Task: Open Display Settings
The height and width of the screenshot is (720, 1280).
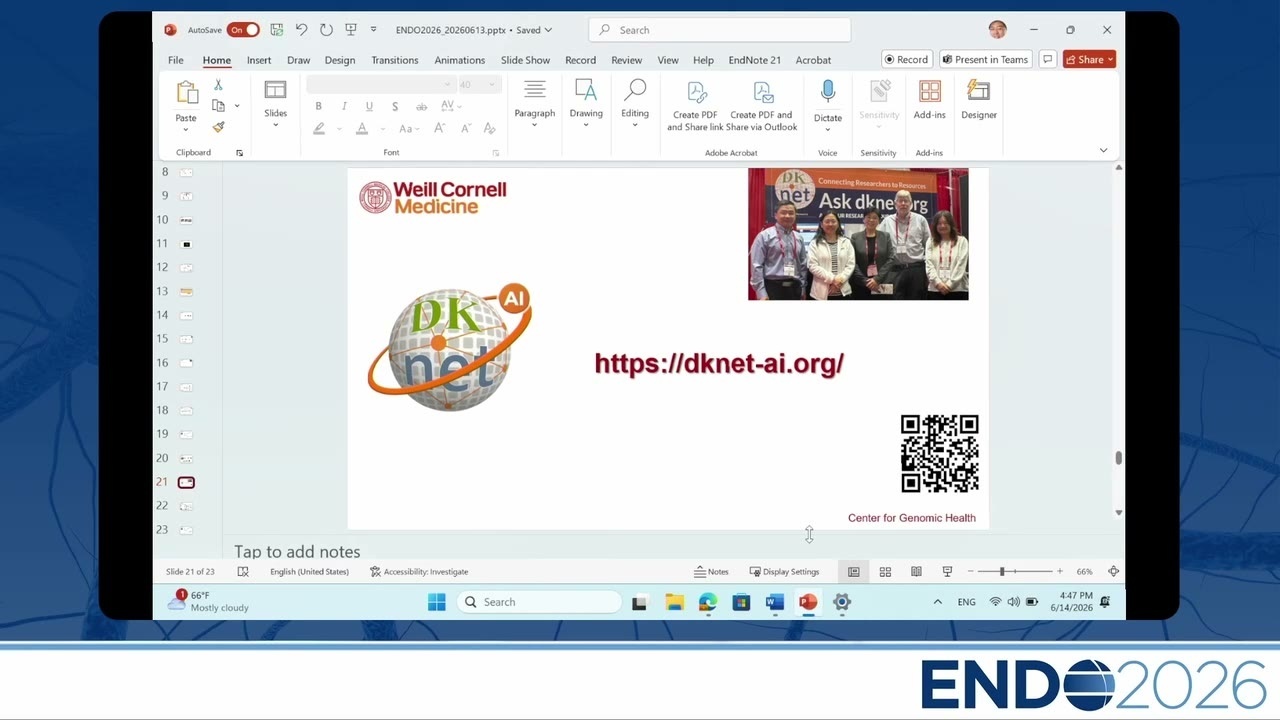Action: [x=784, y=572]
